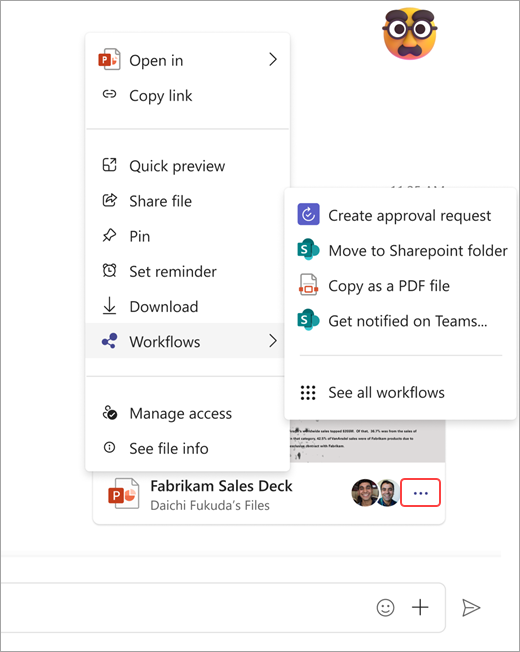Click the pushpin icon for Pin
The height and width of the screenshot is (652, 520).
click(109, 235)
